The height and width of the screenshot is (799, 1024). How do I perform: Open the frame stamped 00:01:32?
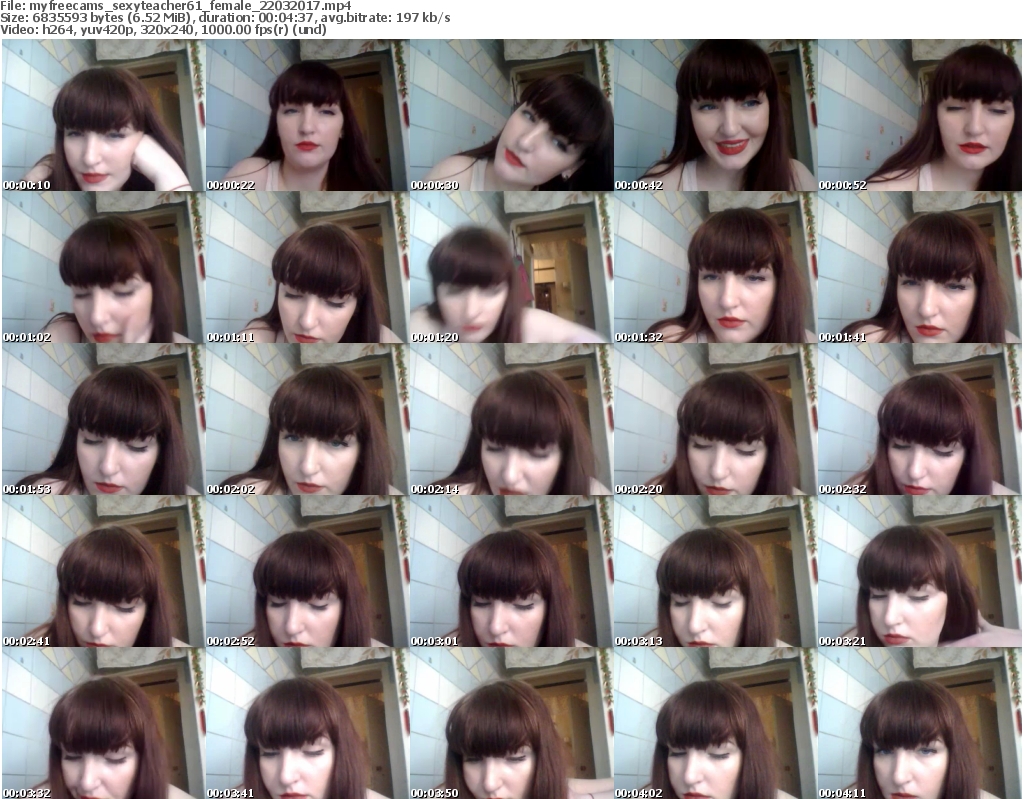click(x=716, y=267)
